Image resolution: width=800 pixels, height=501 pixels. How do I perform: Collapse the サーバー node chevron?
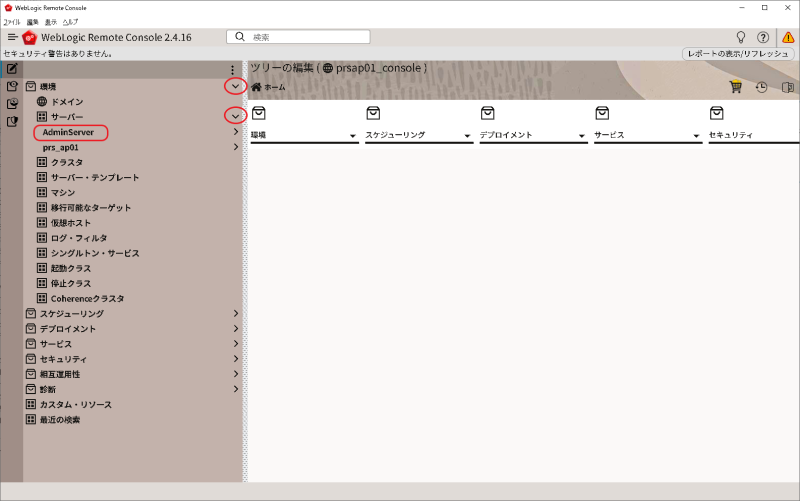click(235, 116)
